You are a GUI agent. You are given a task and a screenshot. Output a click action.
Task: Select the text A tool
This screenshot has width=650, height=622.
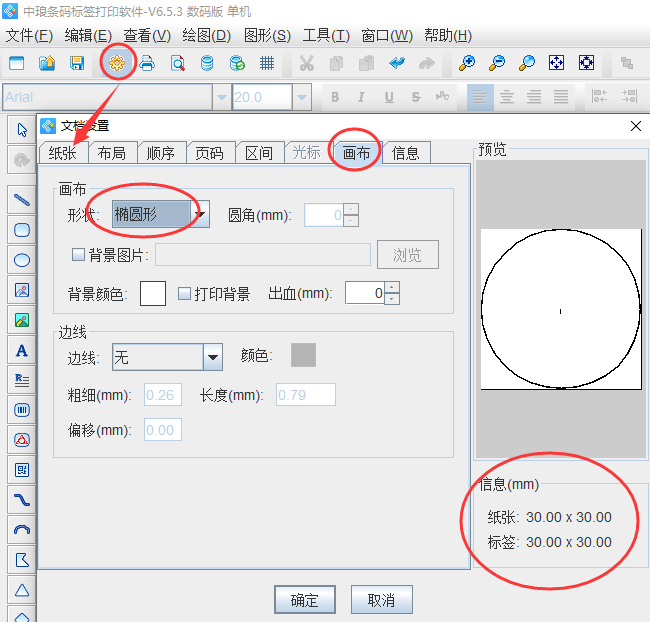[21, 351]
